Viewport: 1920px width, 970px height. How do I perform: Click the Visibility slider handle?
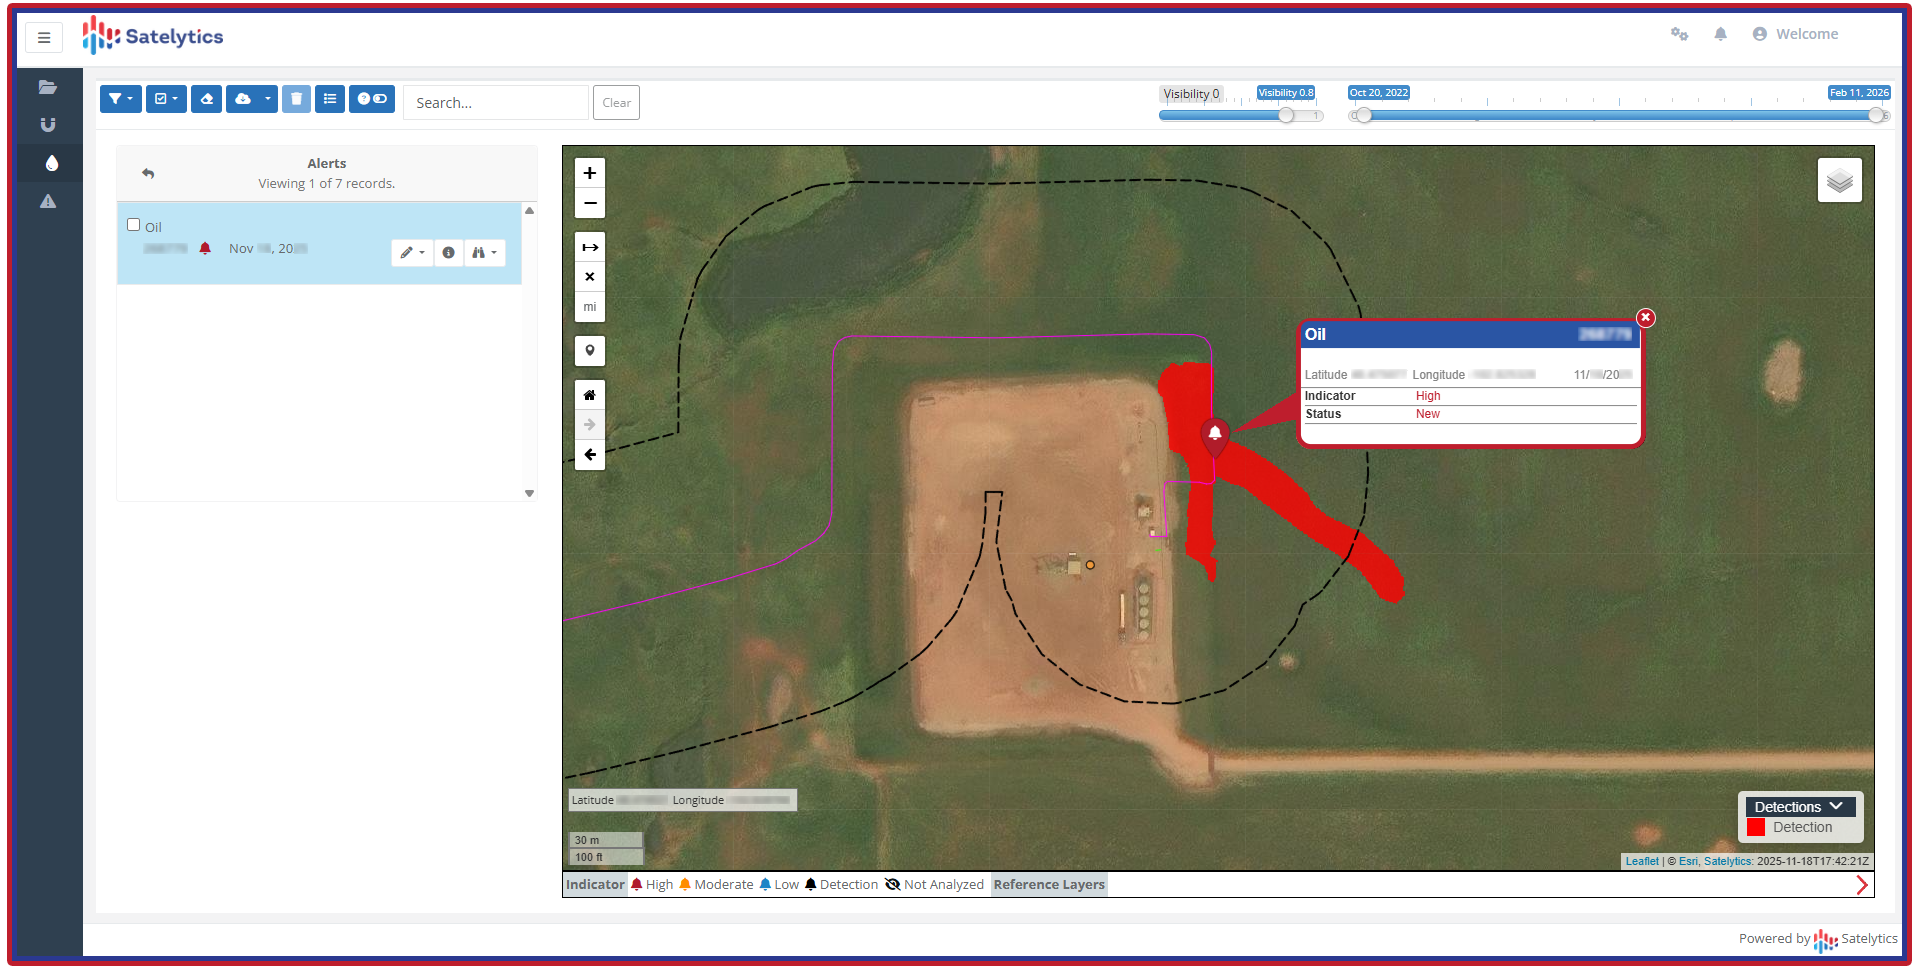pos(1287,115)
